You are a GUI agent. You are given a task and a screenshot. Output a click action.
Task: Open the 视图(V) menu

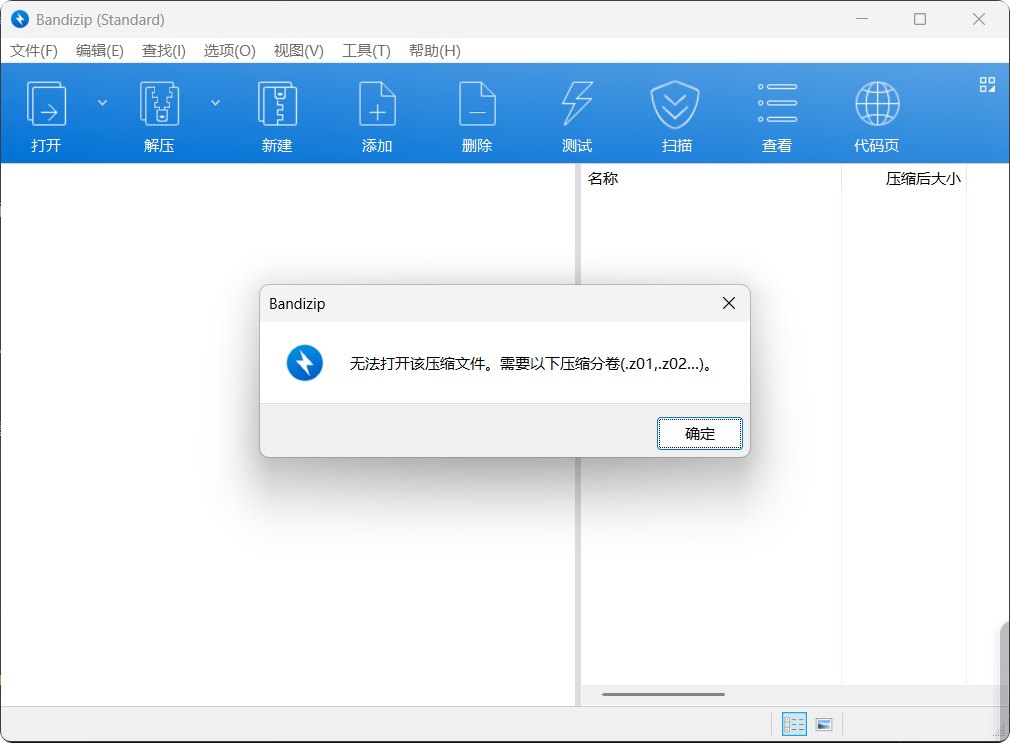click(x=296, y=50)
